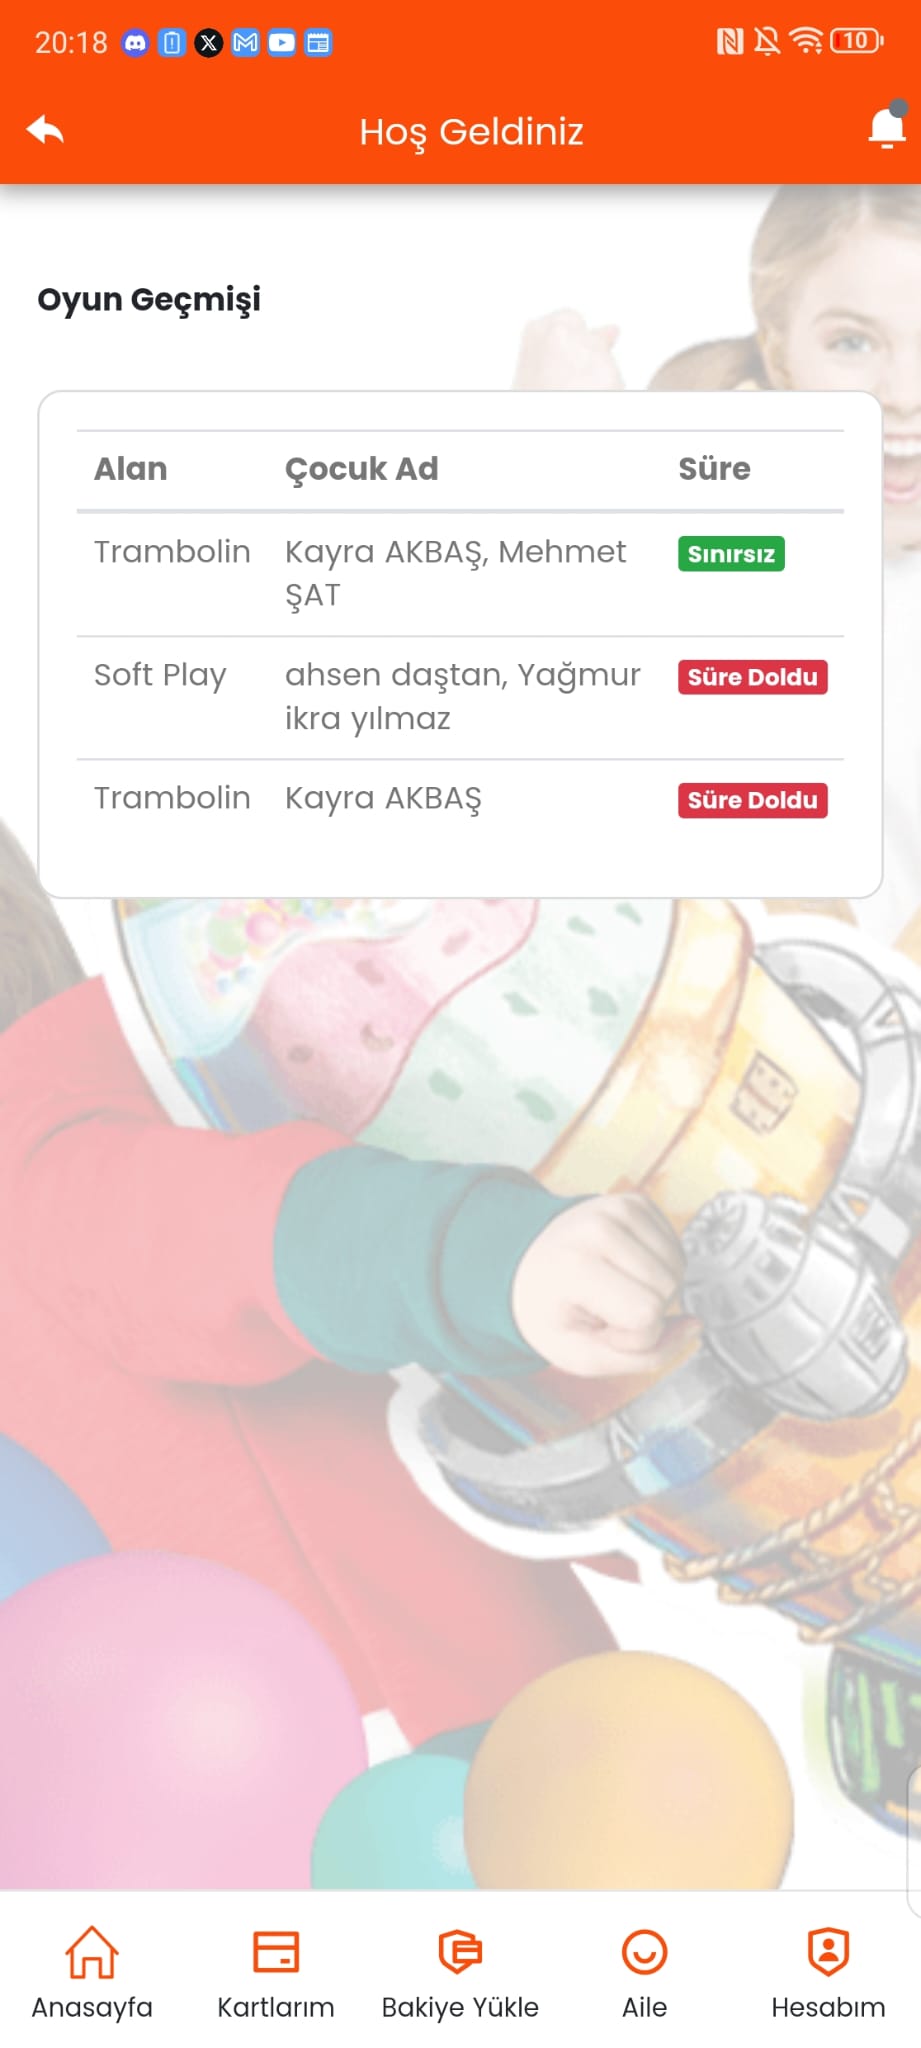Select the Bakiye Yükle icon

point(460,1952)
